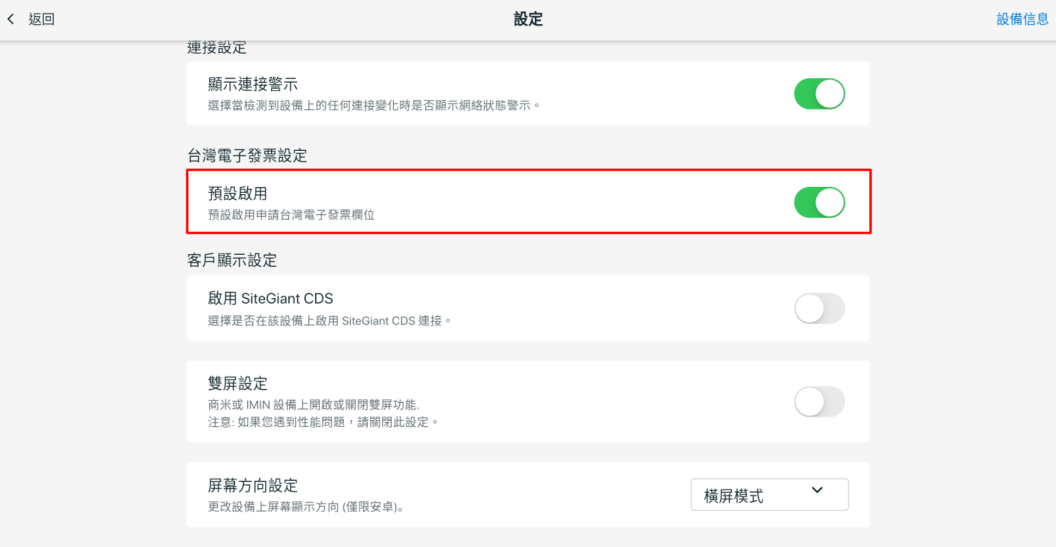Click the 屏幕方向設定 setting title

click(x=253, y=486)
